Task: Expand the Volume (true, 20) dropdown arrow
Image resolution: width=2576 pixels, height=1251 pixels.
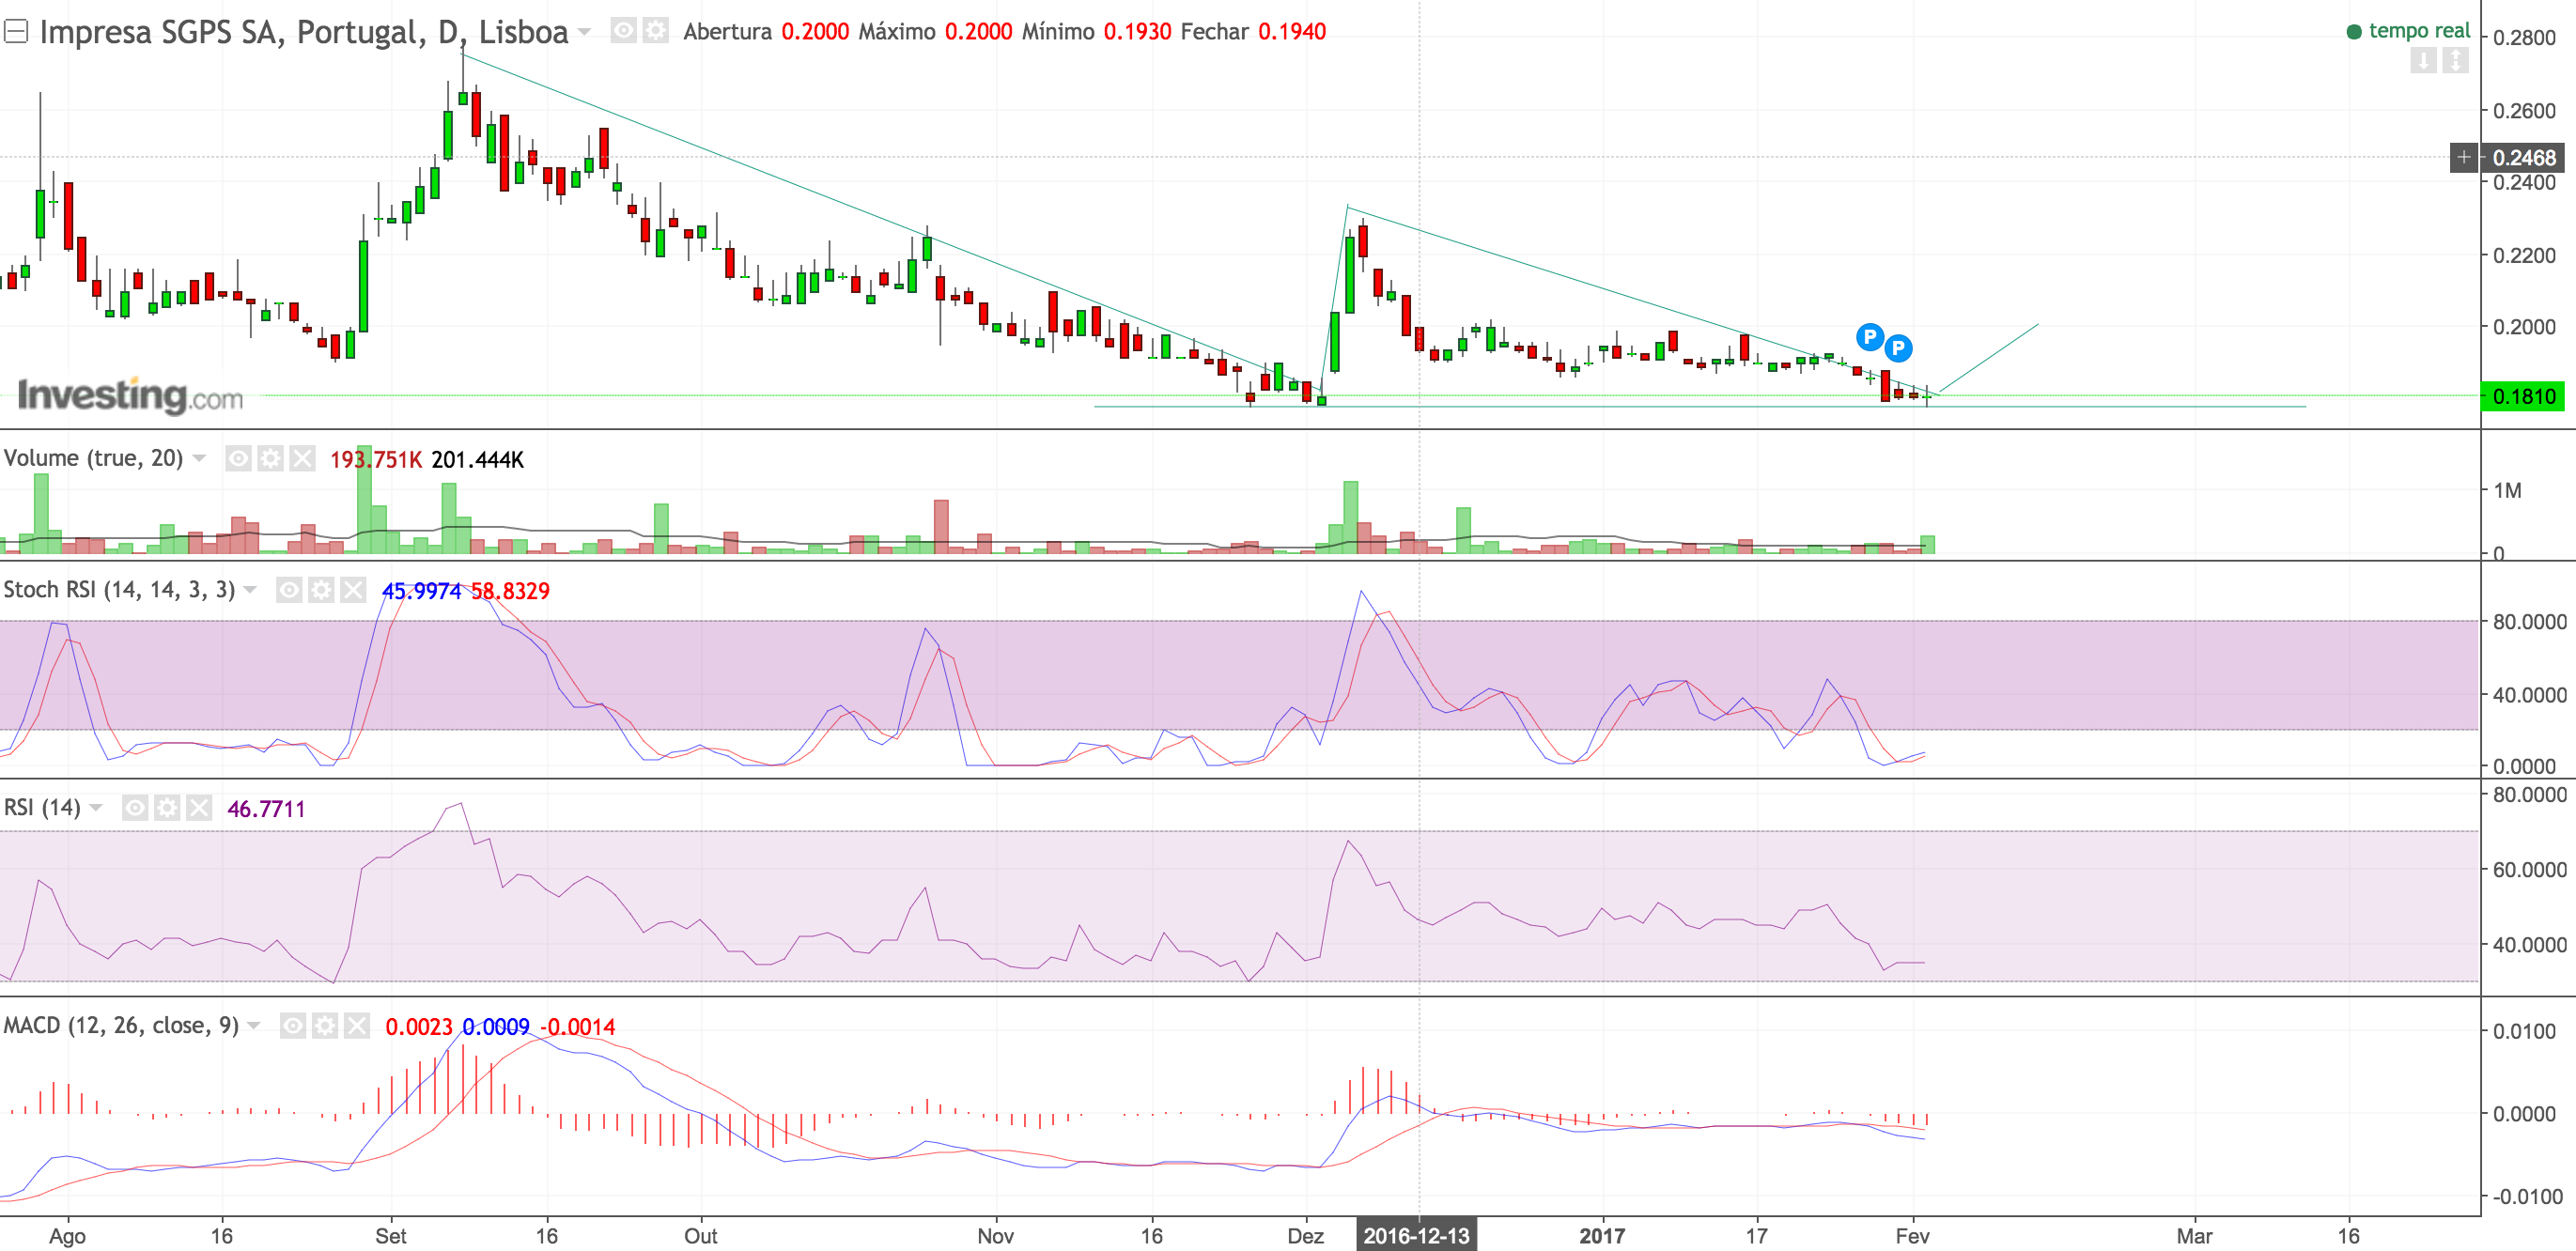Action: pyautogui.click(x=199, y=458)
